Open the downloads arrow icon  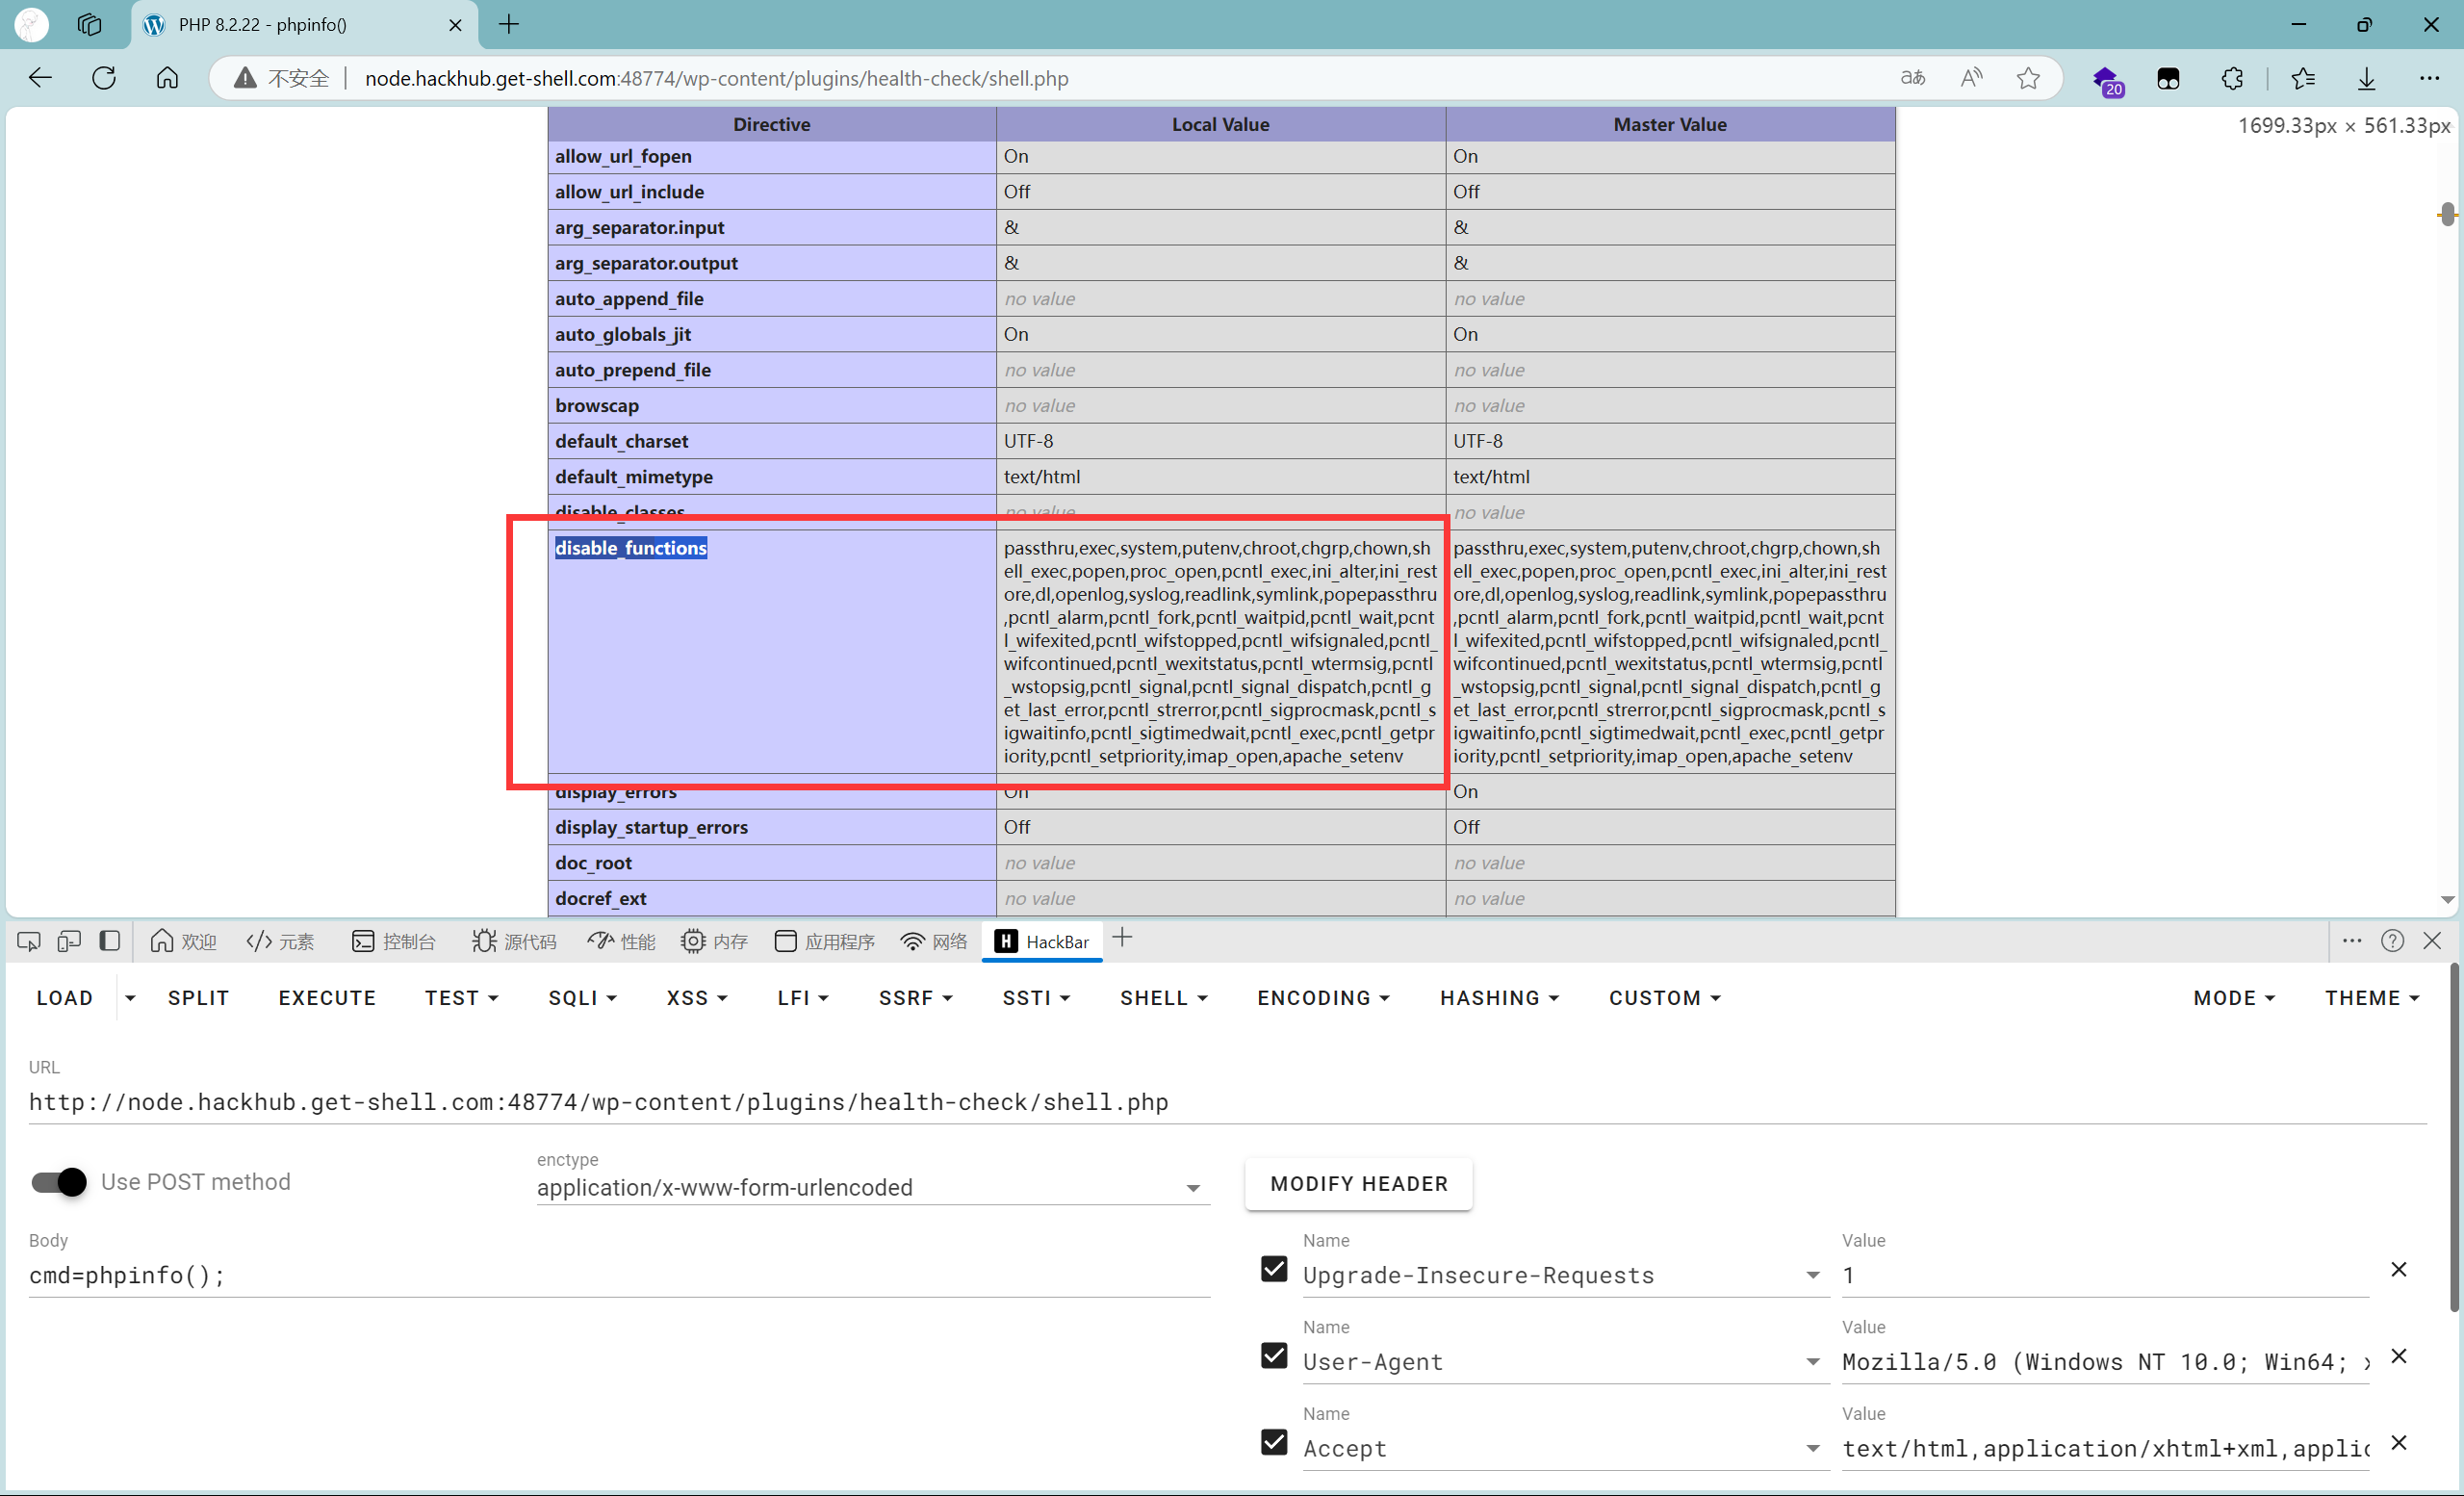click(2366, 78)
